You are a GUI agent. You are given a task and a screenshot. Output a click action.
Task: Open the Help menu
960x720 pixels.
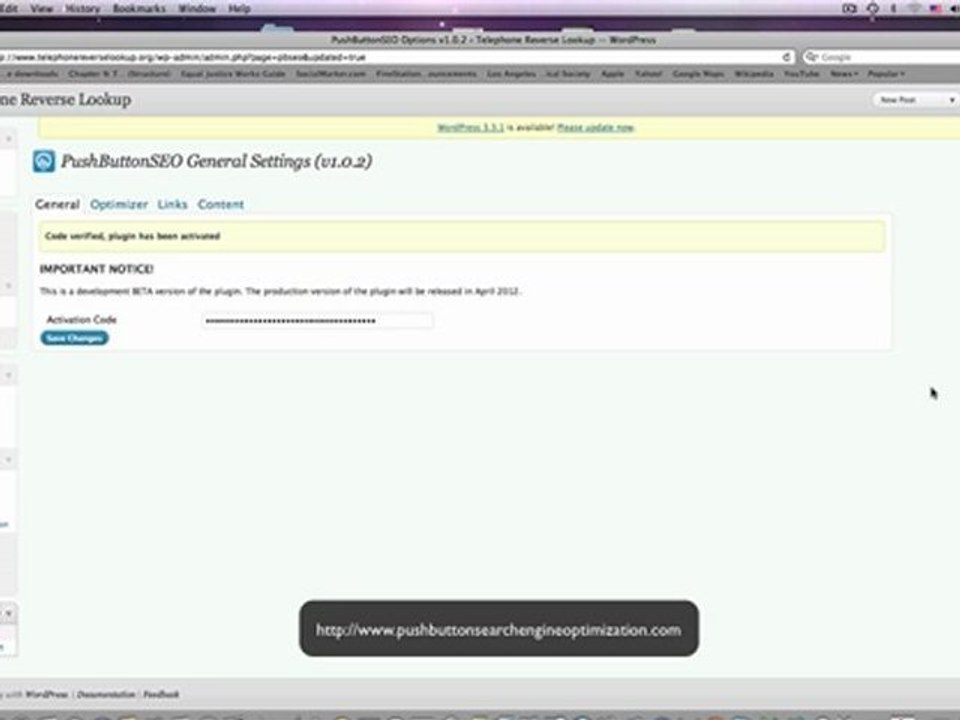pos(239,9)
